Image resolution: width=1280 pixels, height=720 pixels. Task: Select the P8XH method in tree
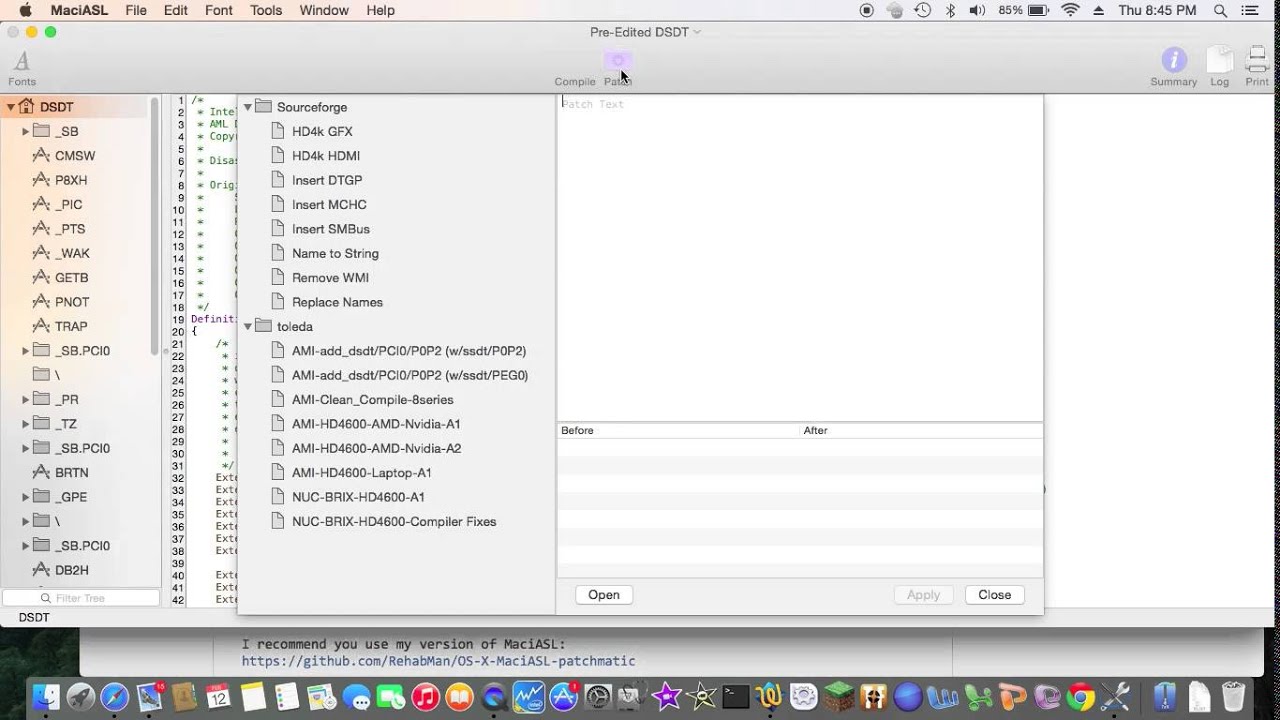[x=71, y=180]
